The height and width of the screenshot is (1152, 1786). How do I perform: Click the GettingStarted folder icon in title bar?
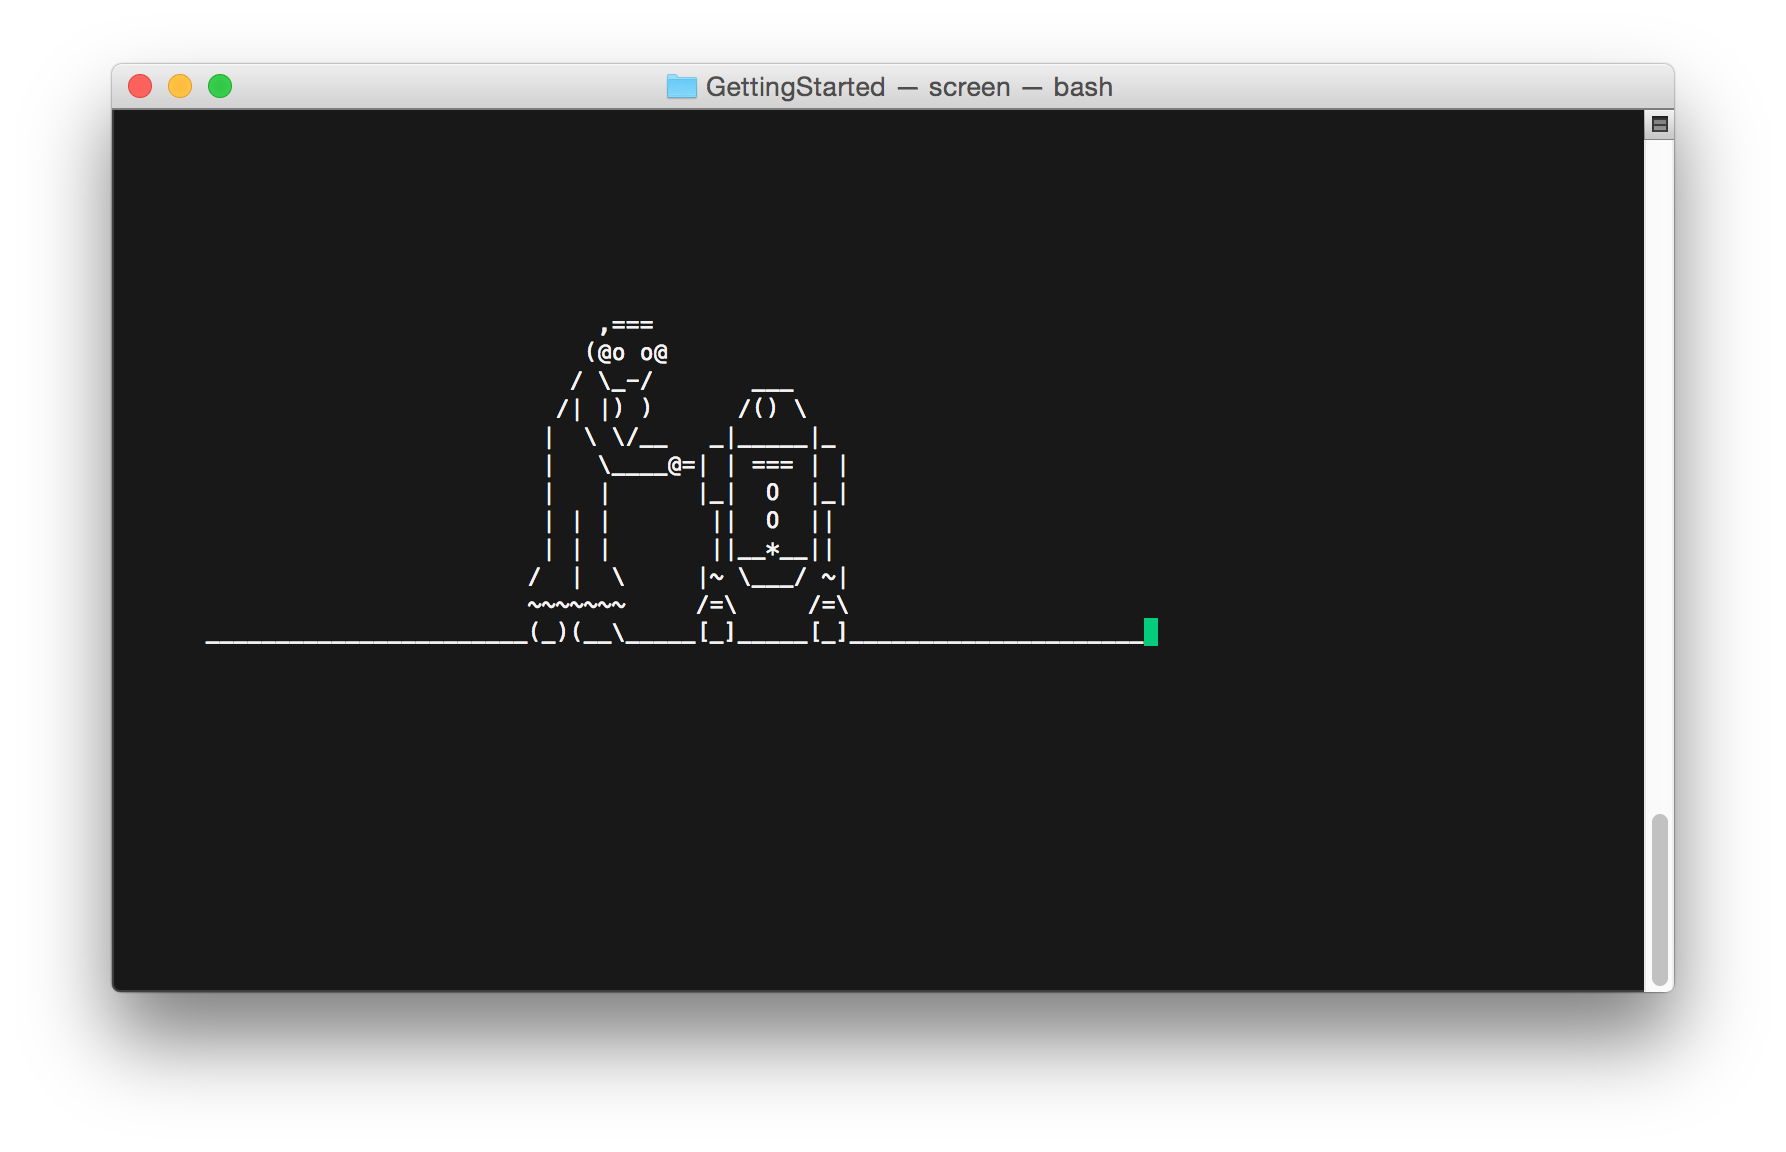pos(681,87)
